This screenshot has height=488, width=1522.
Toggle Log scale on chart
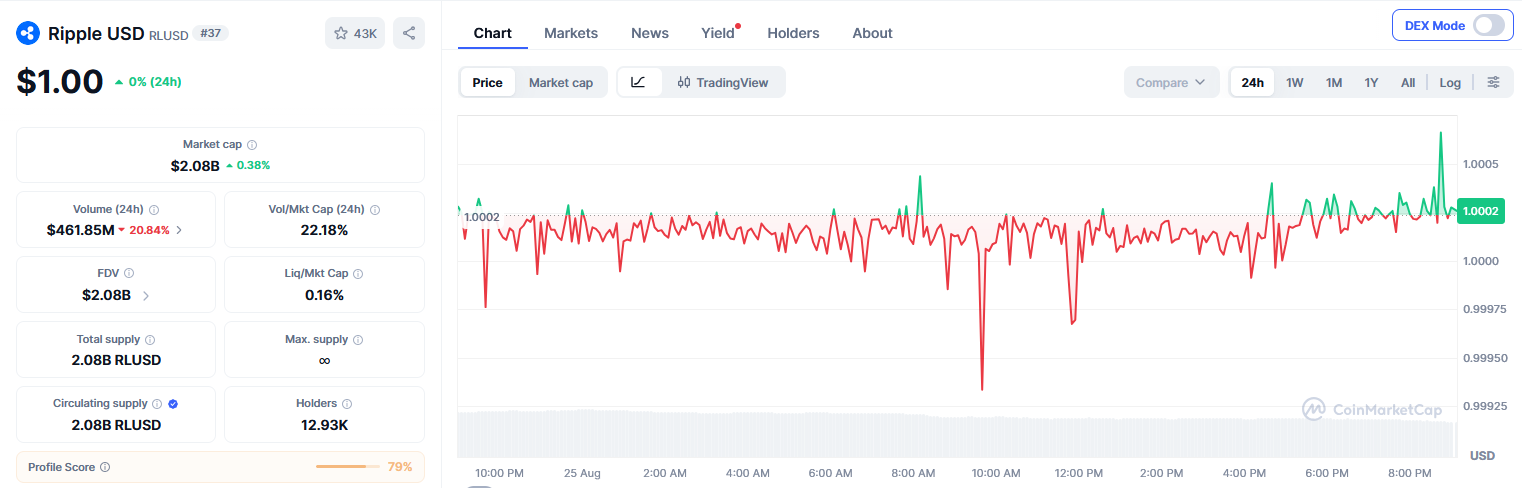1450,82
